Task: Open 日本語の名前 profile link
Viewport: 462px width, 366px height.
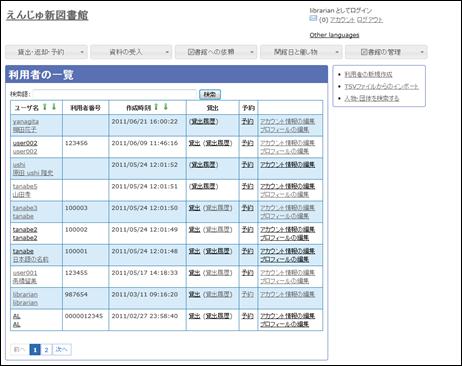Action: 30,259
